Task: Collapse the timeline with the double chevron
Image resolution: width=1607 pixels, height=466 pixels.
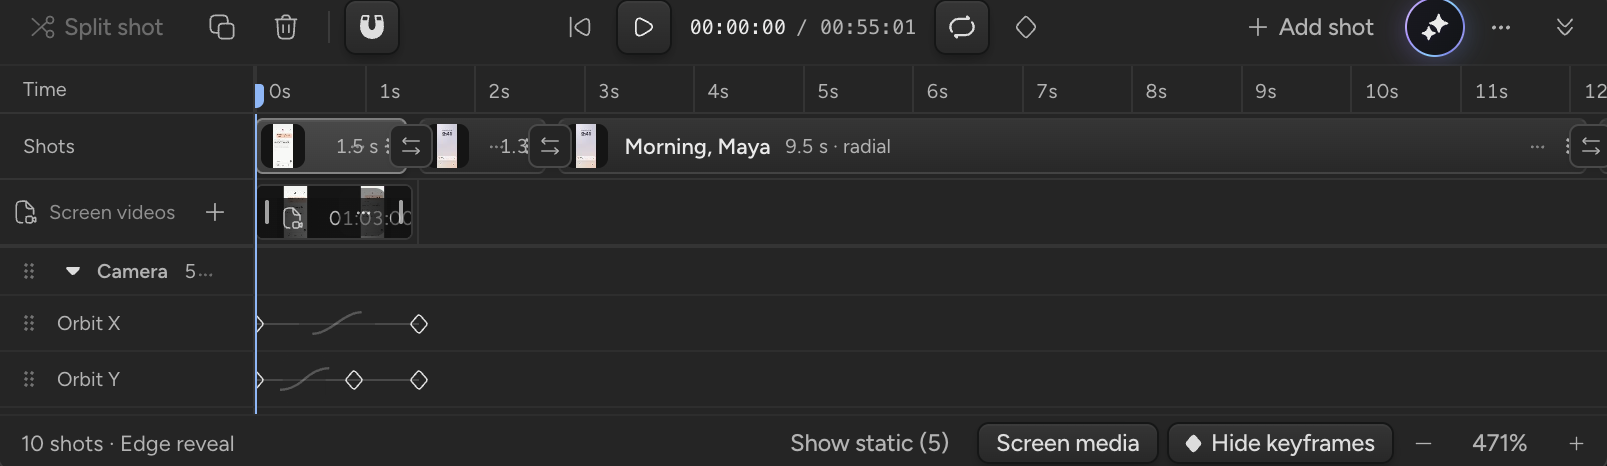Action: [1565, 27]
